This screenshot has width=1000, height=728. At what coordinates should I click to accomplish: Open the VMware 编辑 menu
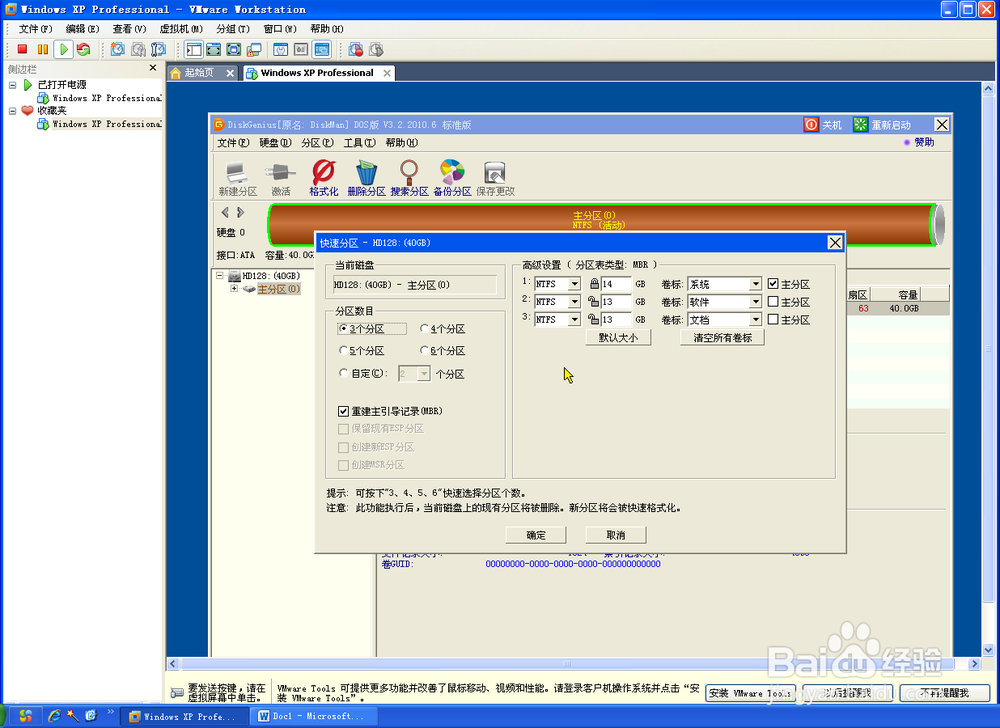click(x=82, y=29)
